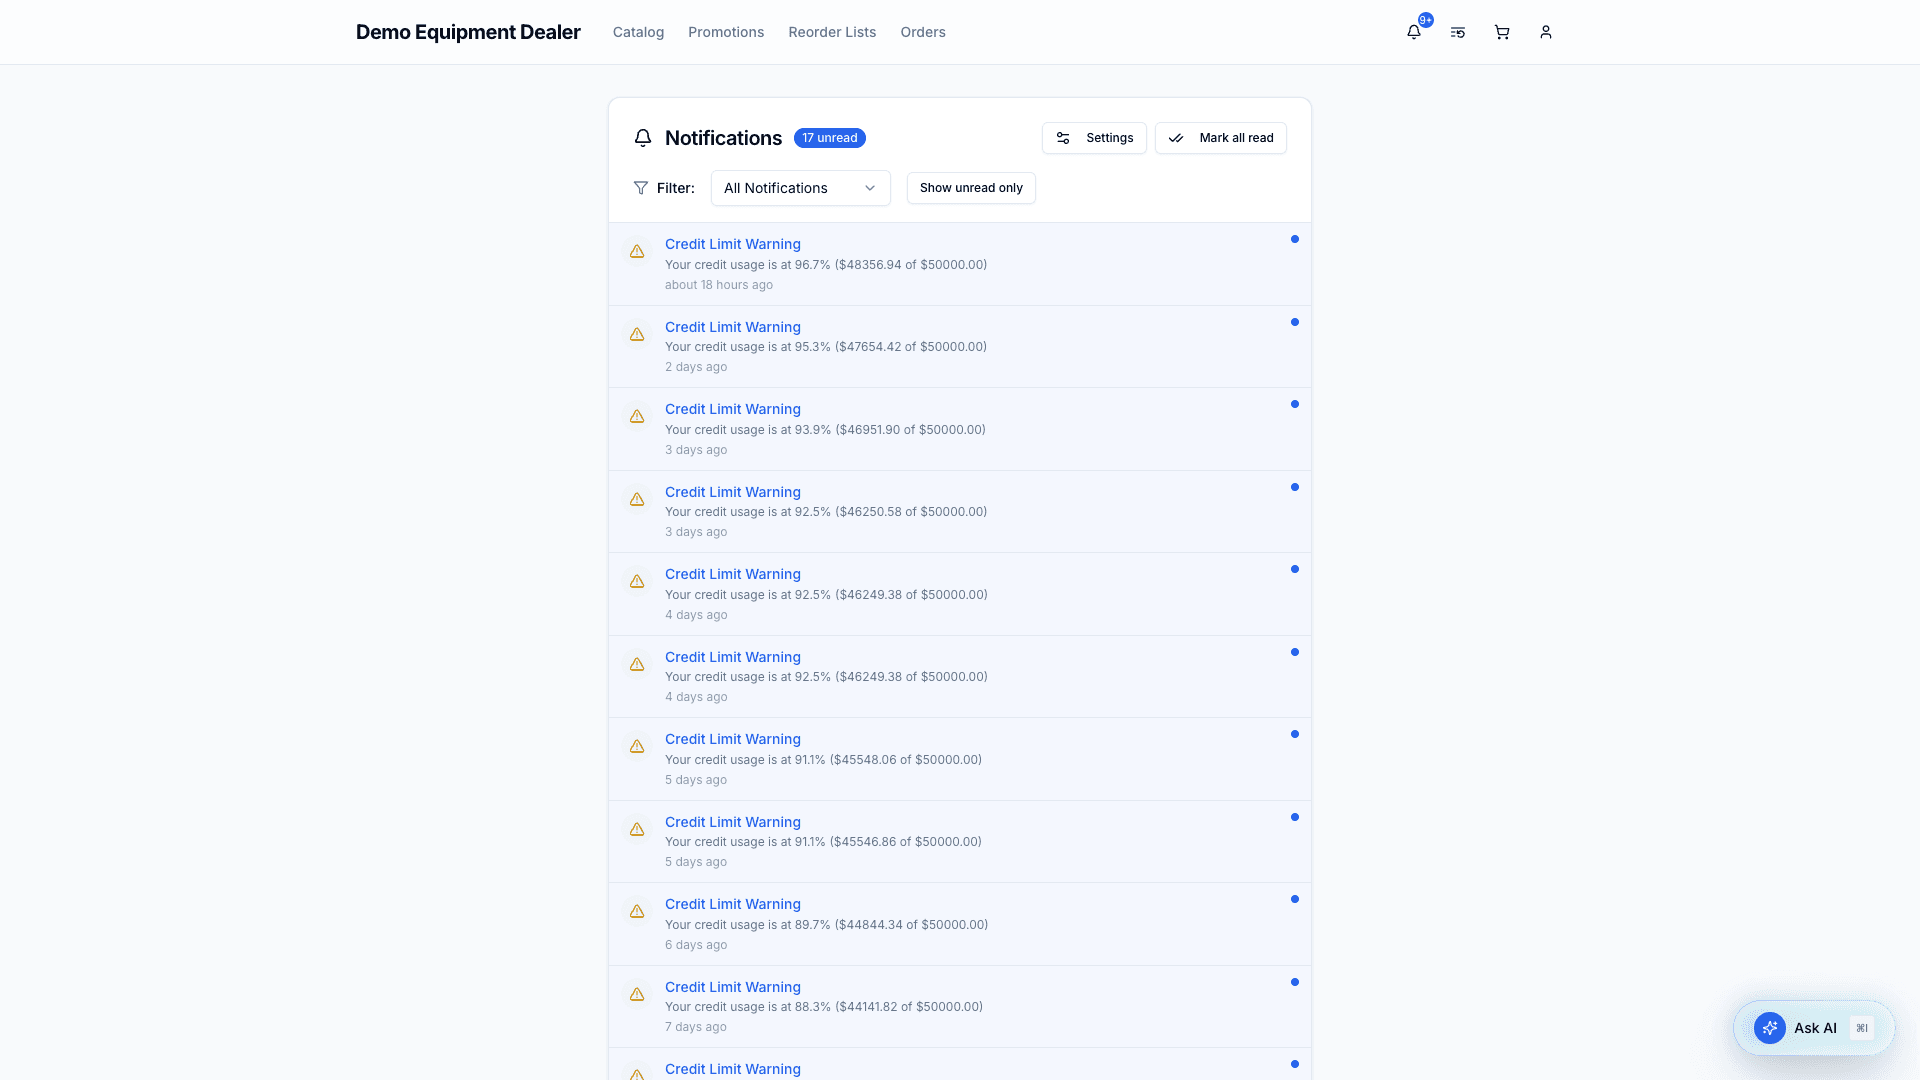The image size is (1920, 1080).
Task: Click warning icon of 89.7% credit notification
Action: point(637,912)
